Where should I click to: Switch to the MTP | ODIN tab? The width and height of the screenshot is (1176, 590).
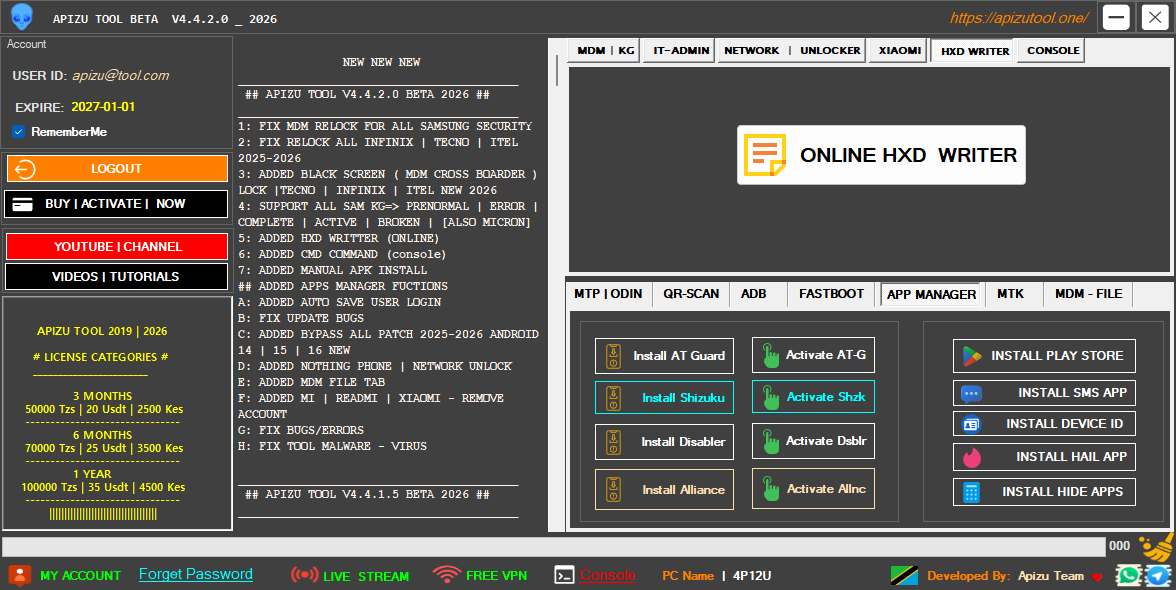click(x=608, y=294)
